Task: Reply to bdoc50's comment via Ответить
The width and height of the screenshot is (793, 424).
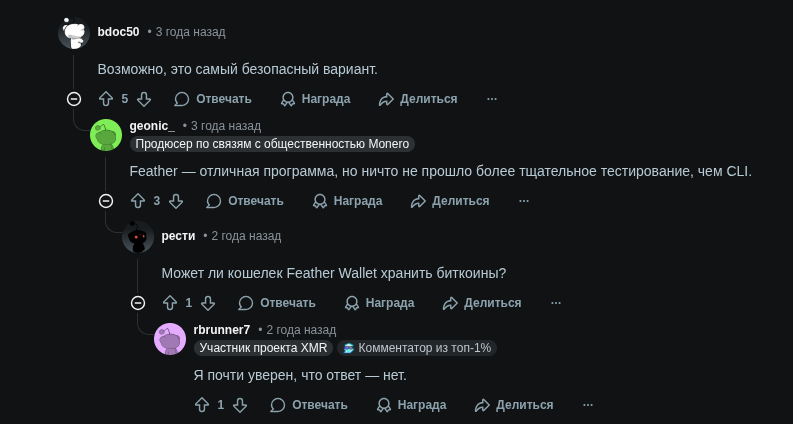Action: click(x=213, y=99)
